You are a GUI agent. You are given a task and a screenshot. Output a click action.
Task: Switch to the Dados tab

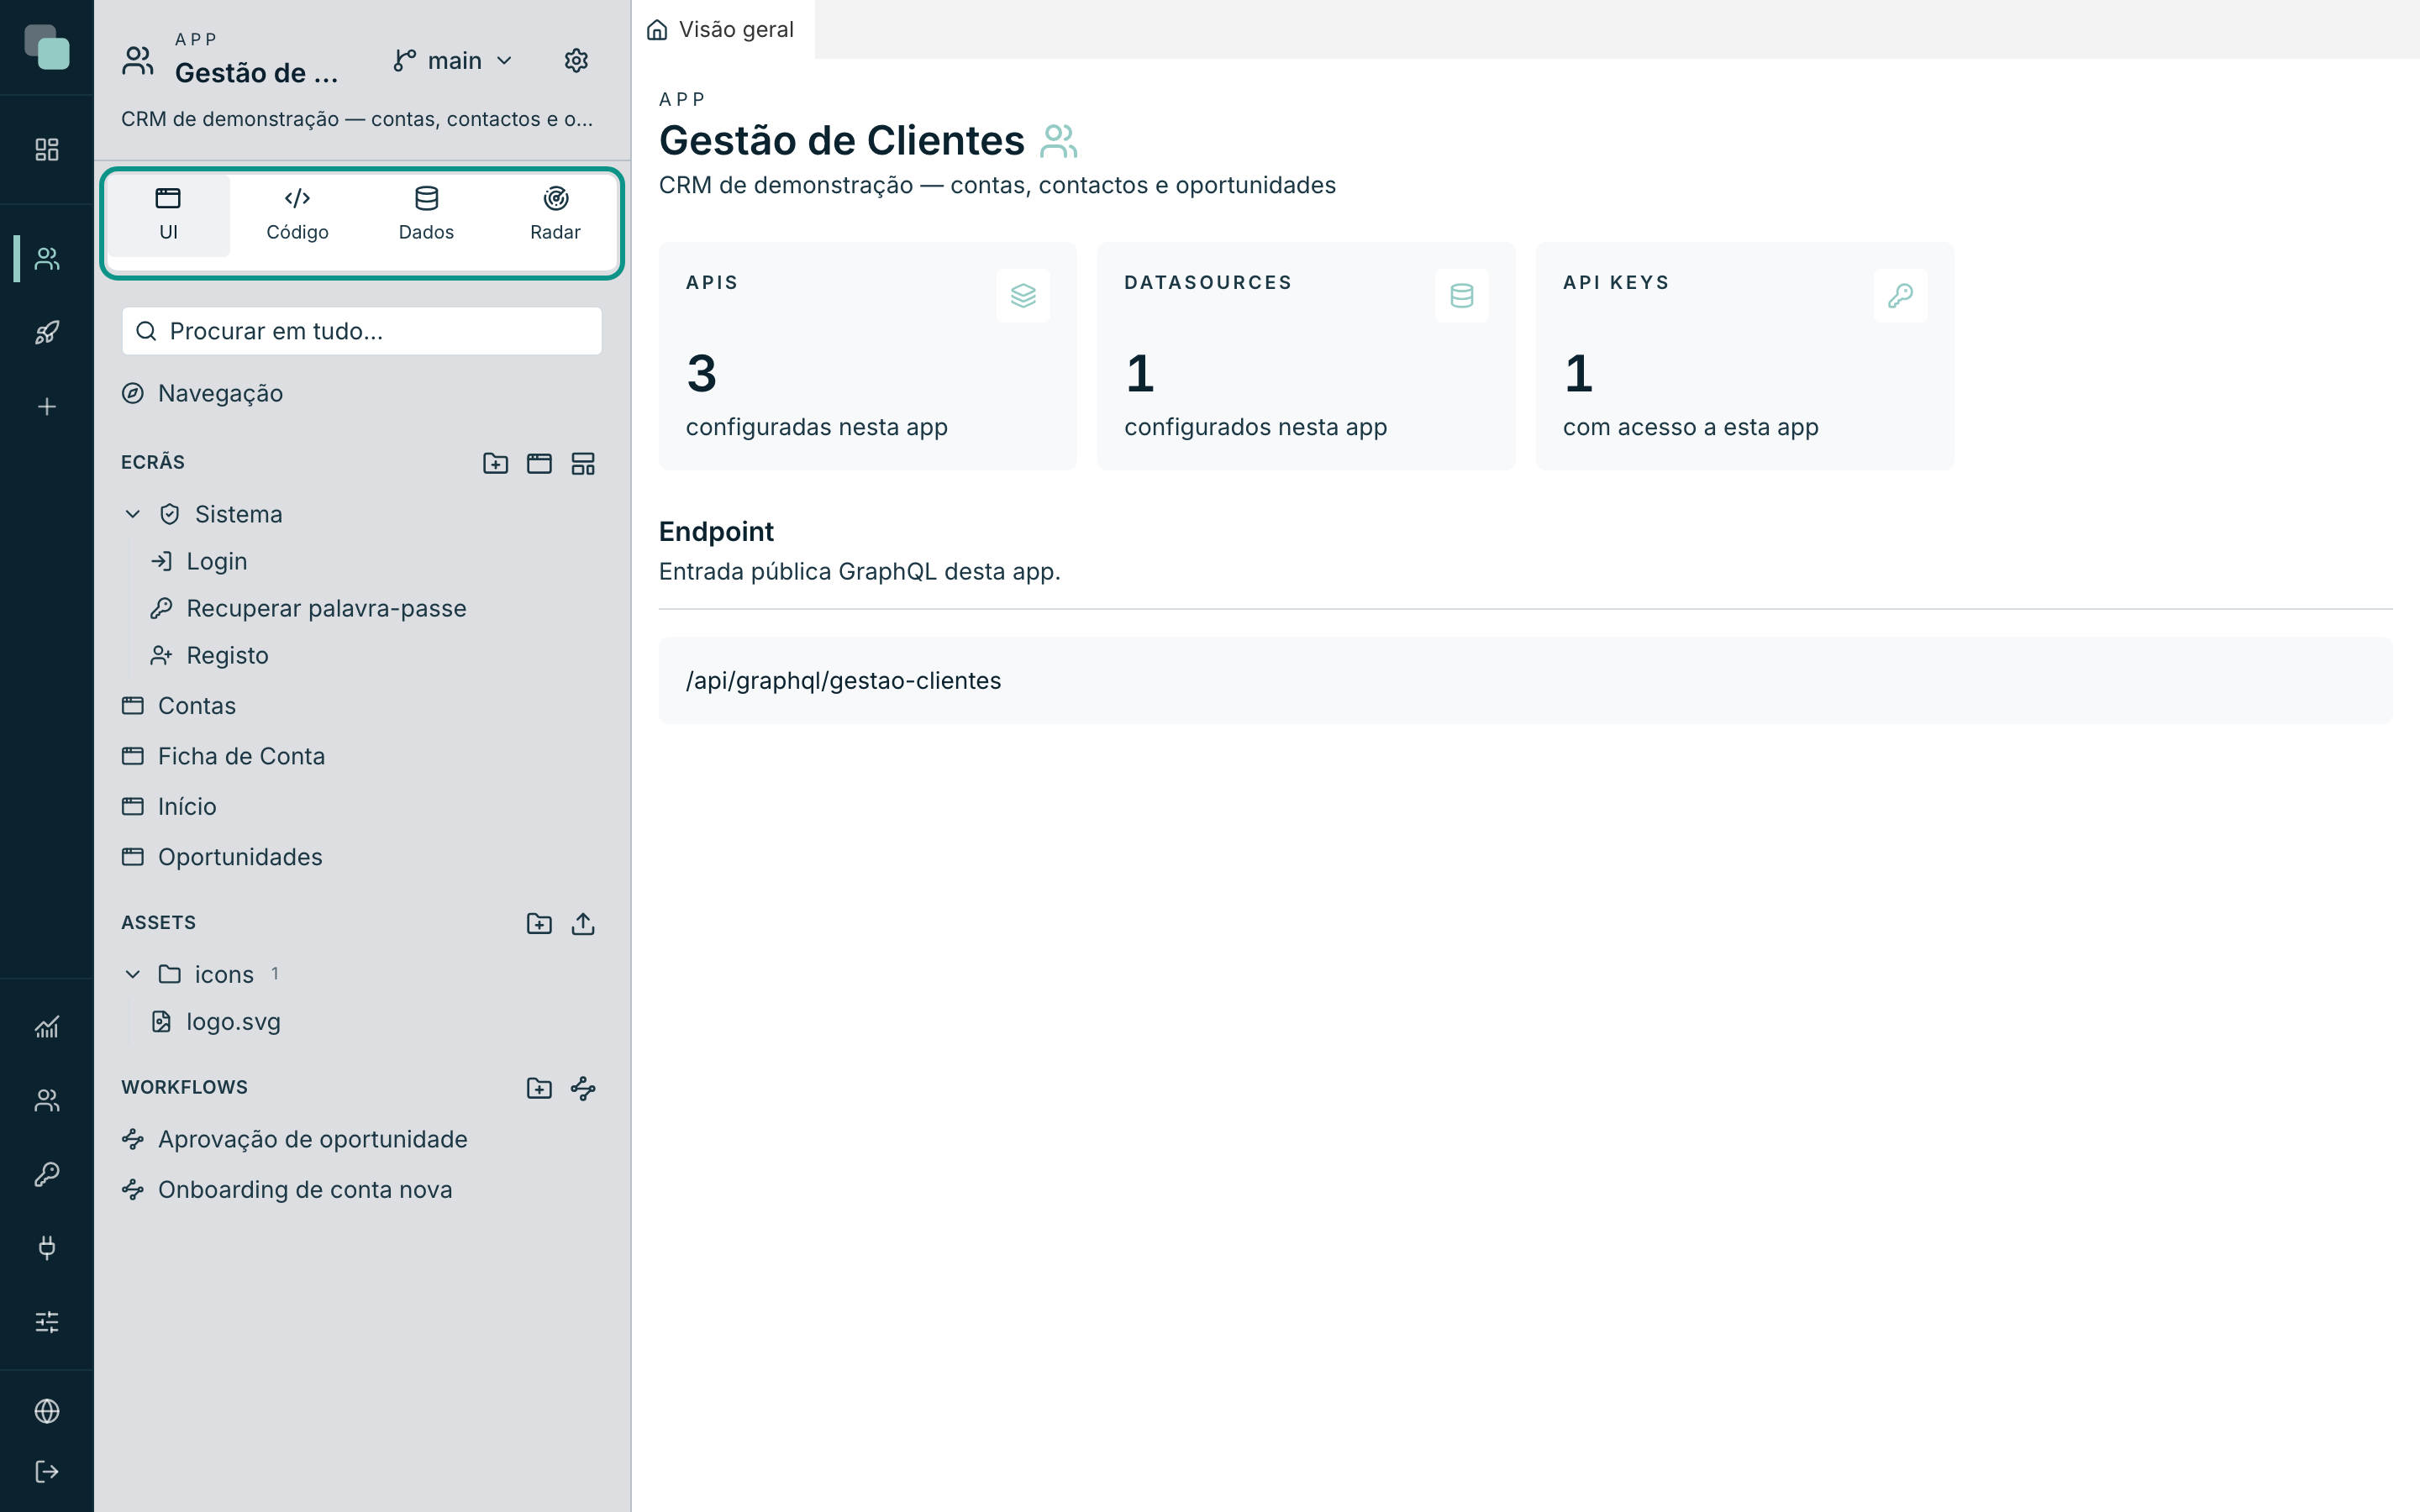coord(426,215)
